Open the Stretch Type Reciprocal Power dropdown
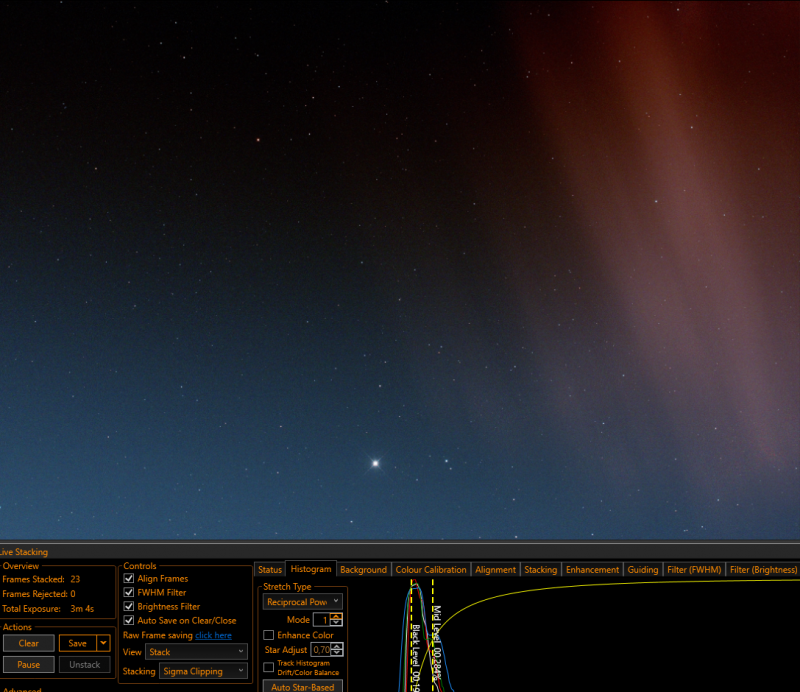800x692 pixels. [x=303, y=602]
